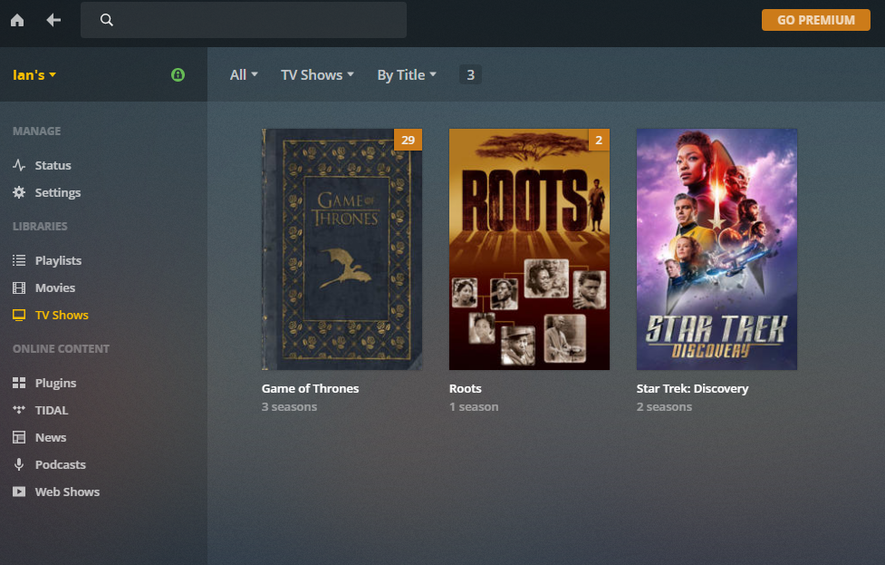This screenshot has width=885, height=565.
Task: Click the TV Shows monitor icon
Action: pos(19,315)
